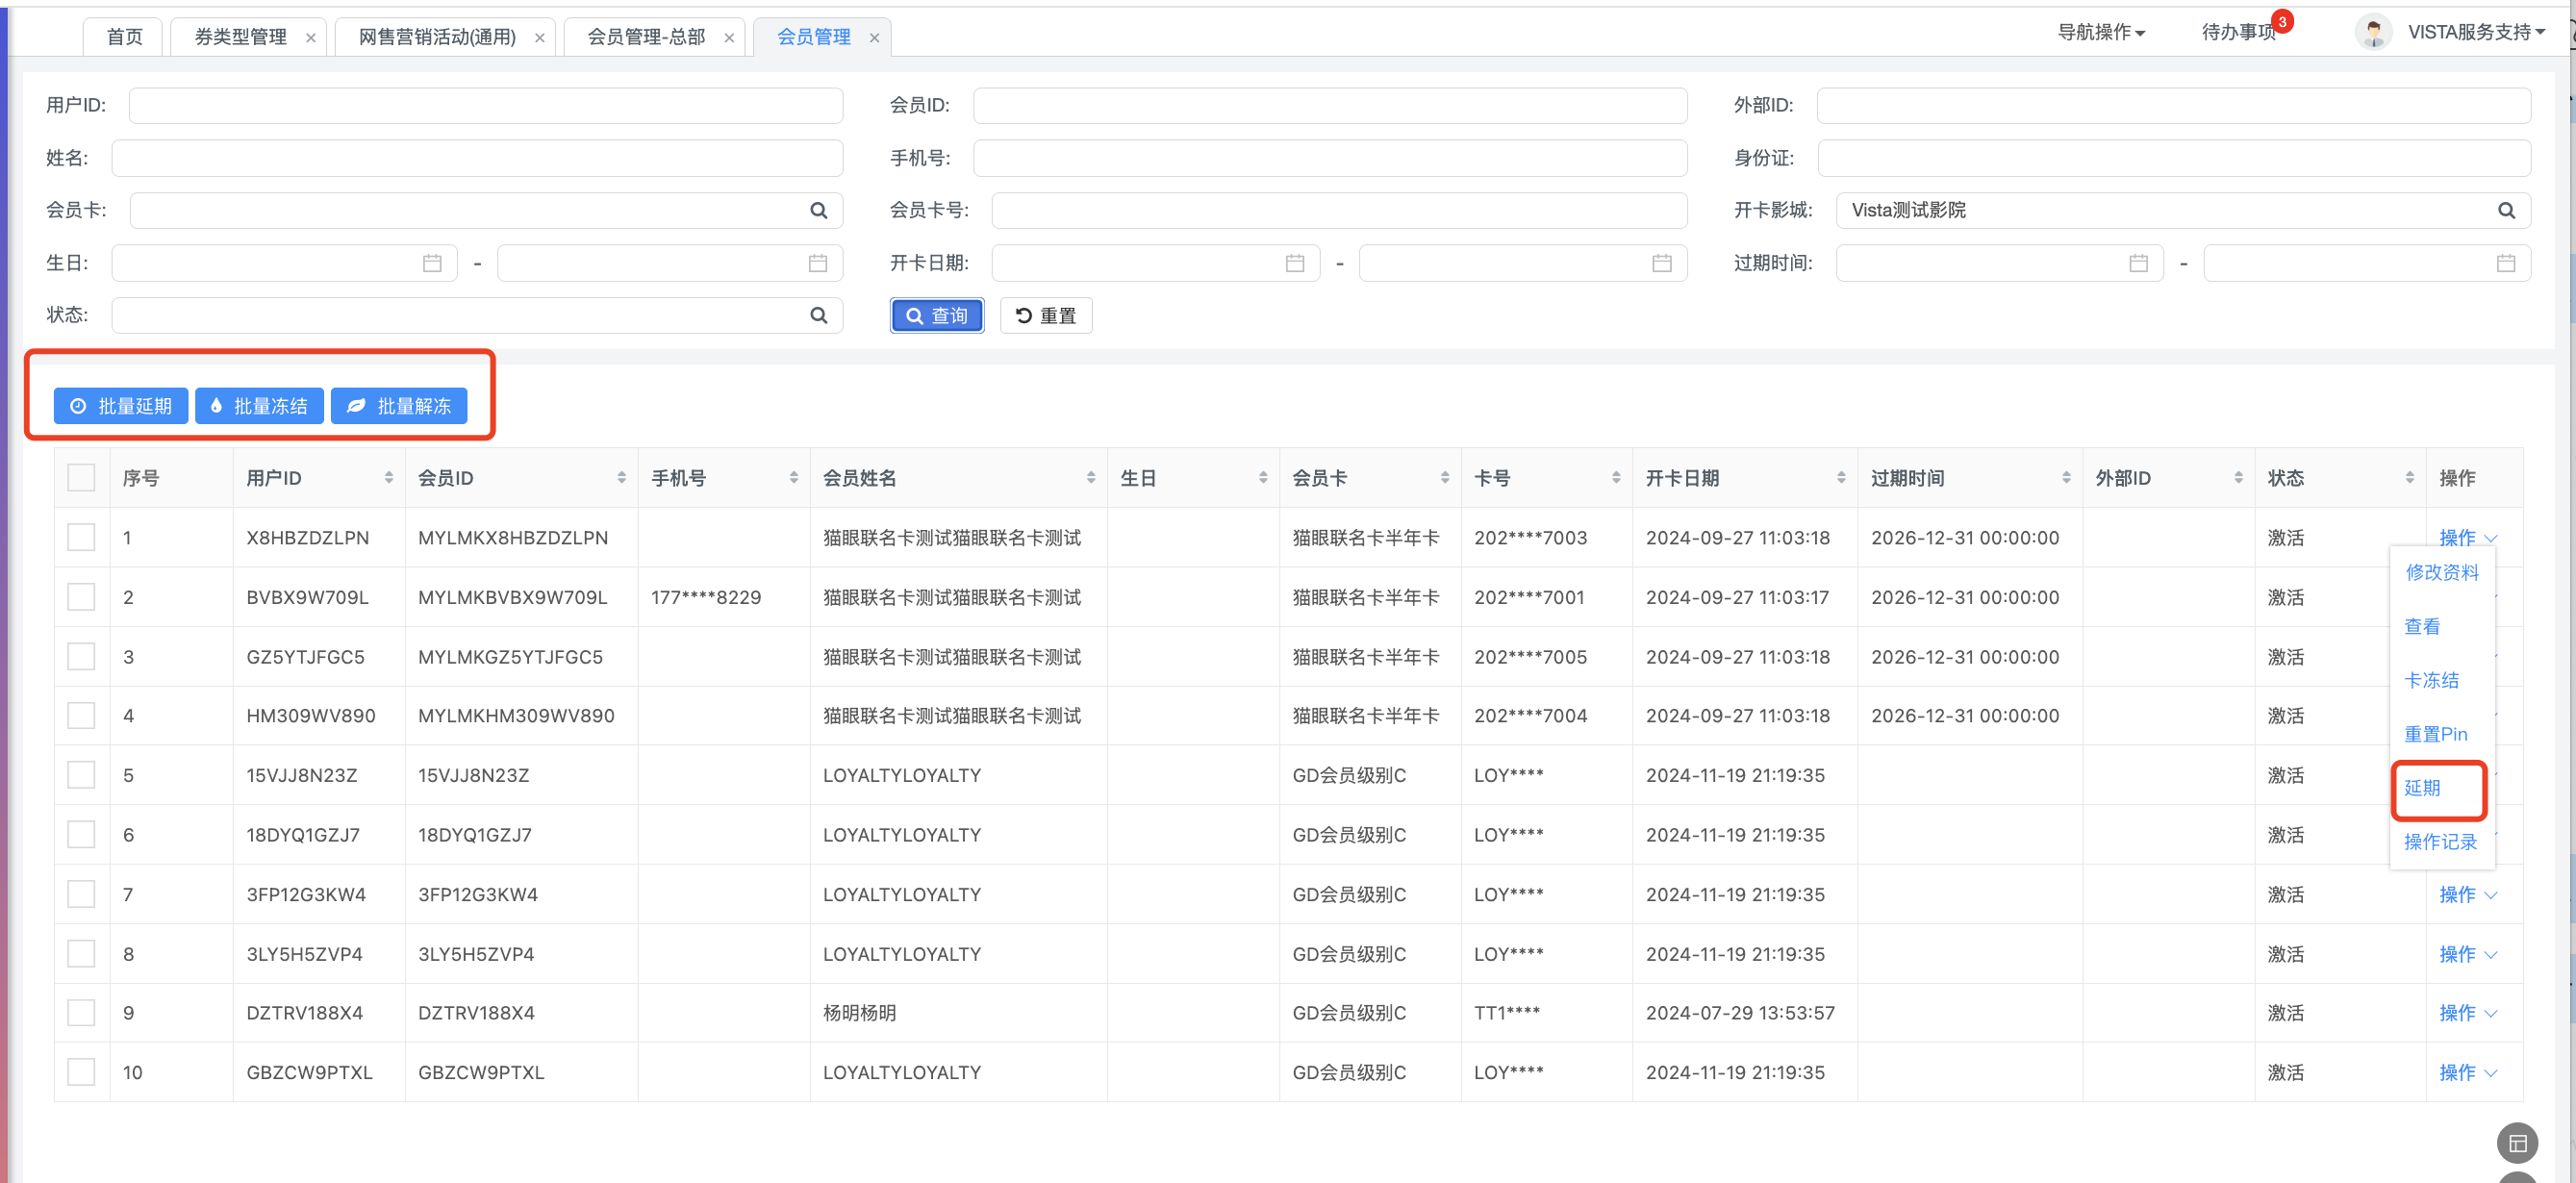The width and height of the screenshot is (2576, 1183).
Task: Check the row for X8HBZDZLPN
Action: (81, 537)
